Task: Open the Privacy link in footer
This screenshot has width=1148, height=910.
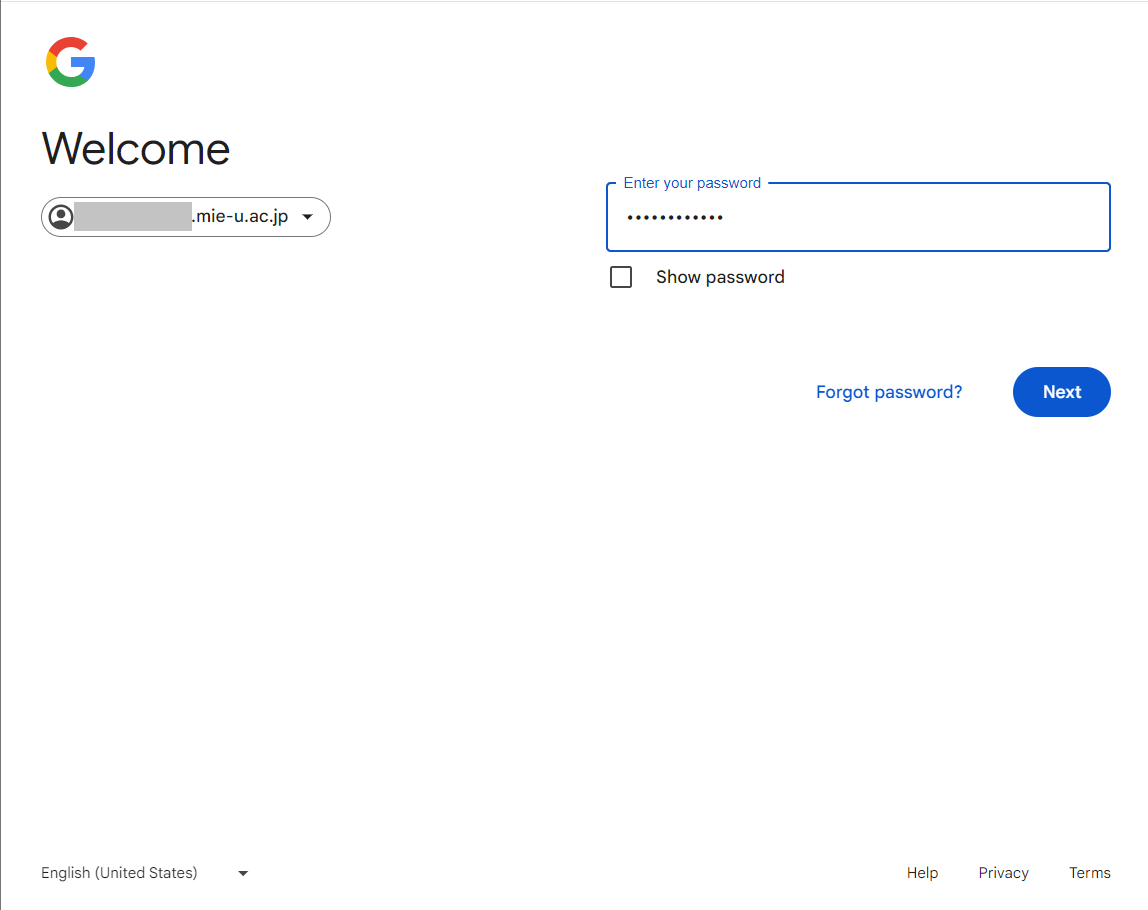Action: point(1003,873)
